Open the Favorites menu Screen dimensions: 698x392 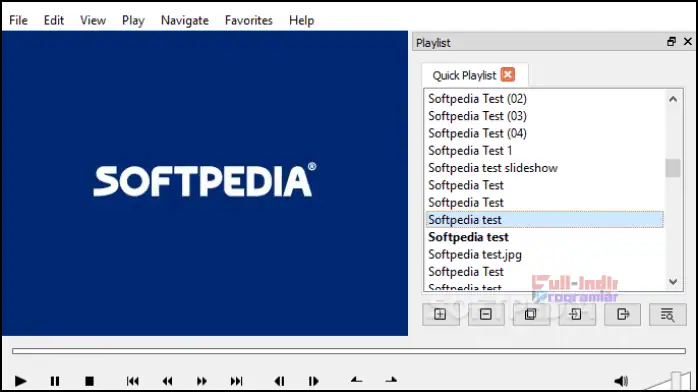click(x=248, y=20)
